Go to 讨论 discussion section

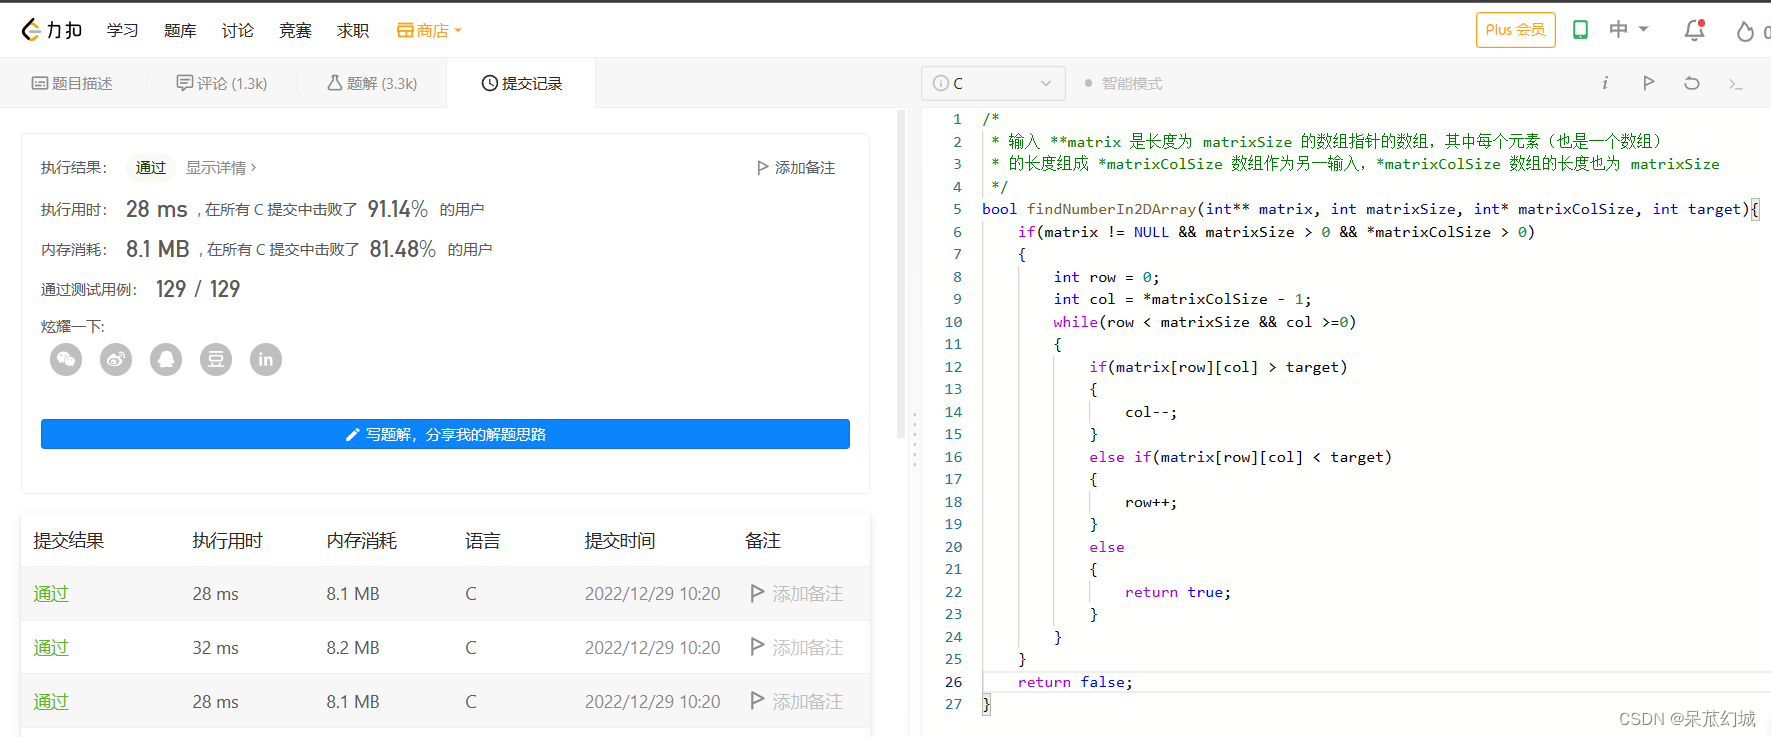coord(238,31)
